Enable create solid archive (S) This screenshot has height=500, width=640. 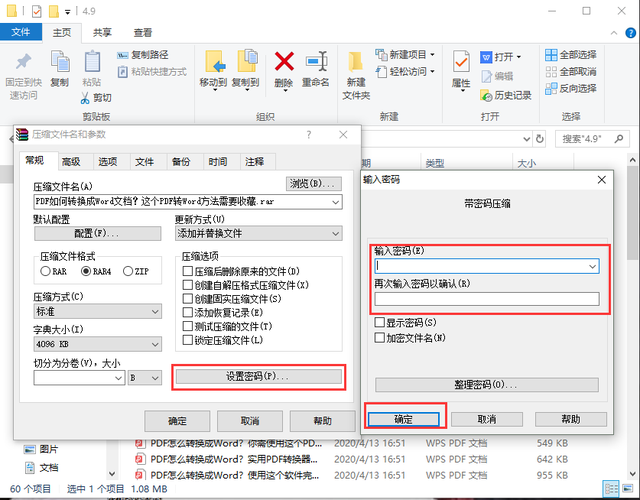[188, 299]
